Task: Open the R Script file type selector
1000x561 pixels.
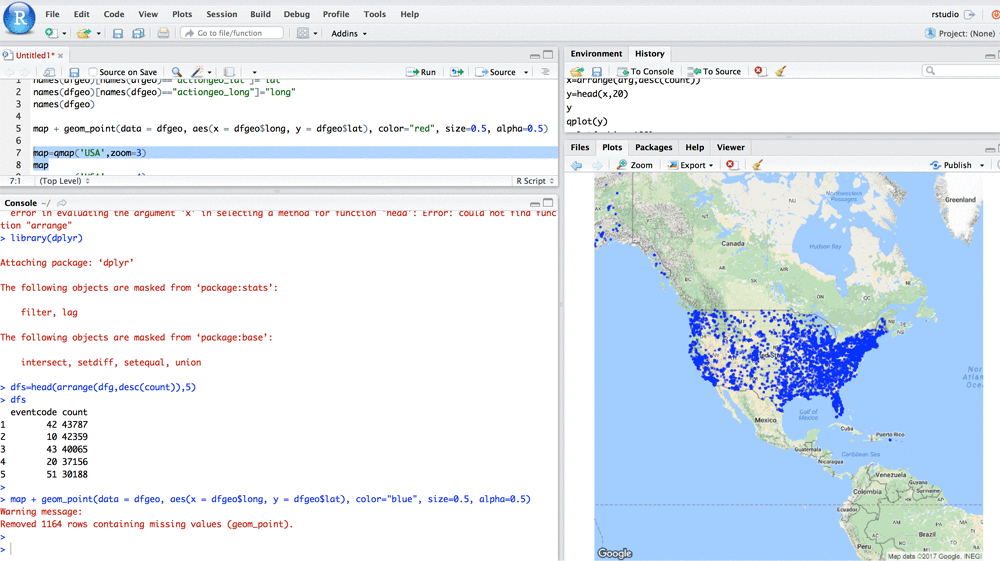Action: [534, 181]
